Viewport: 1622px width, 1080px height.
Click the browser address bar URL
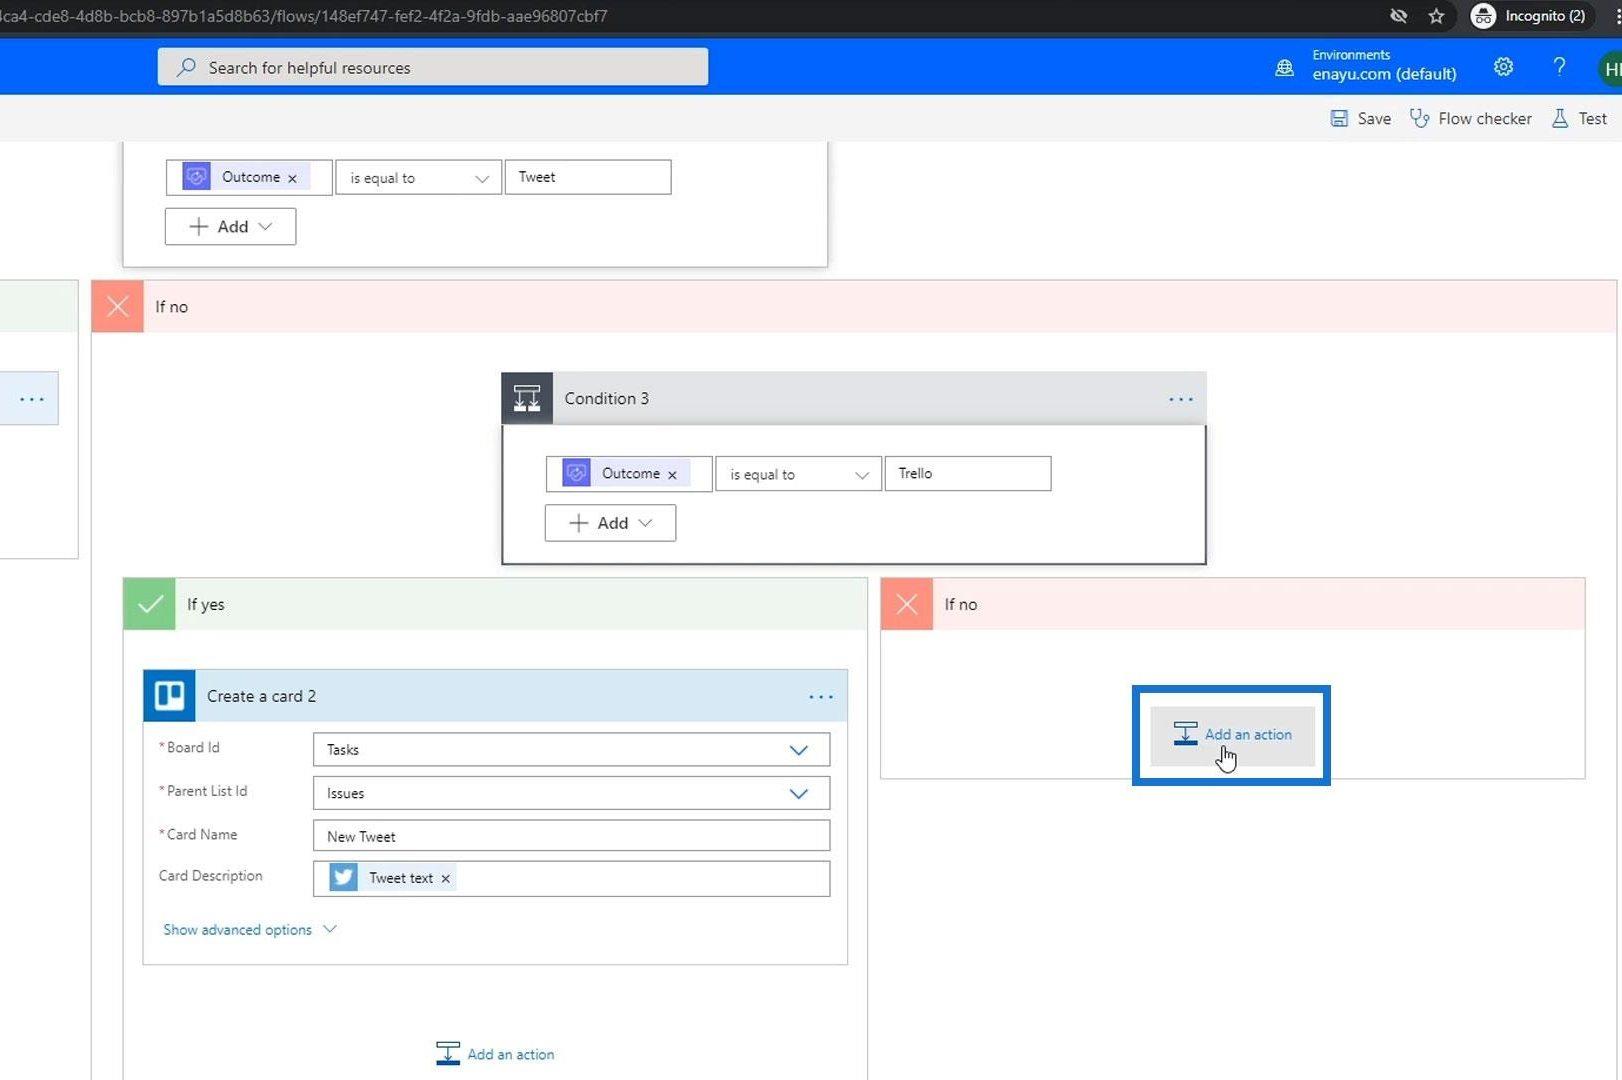[303, 16]
